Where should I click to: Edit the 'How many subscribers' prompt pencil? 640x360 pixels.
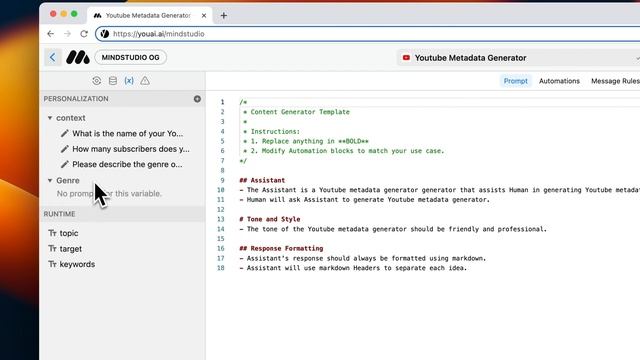click(x=64, y=149)
